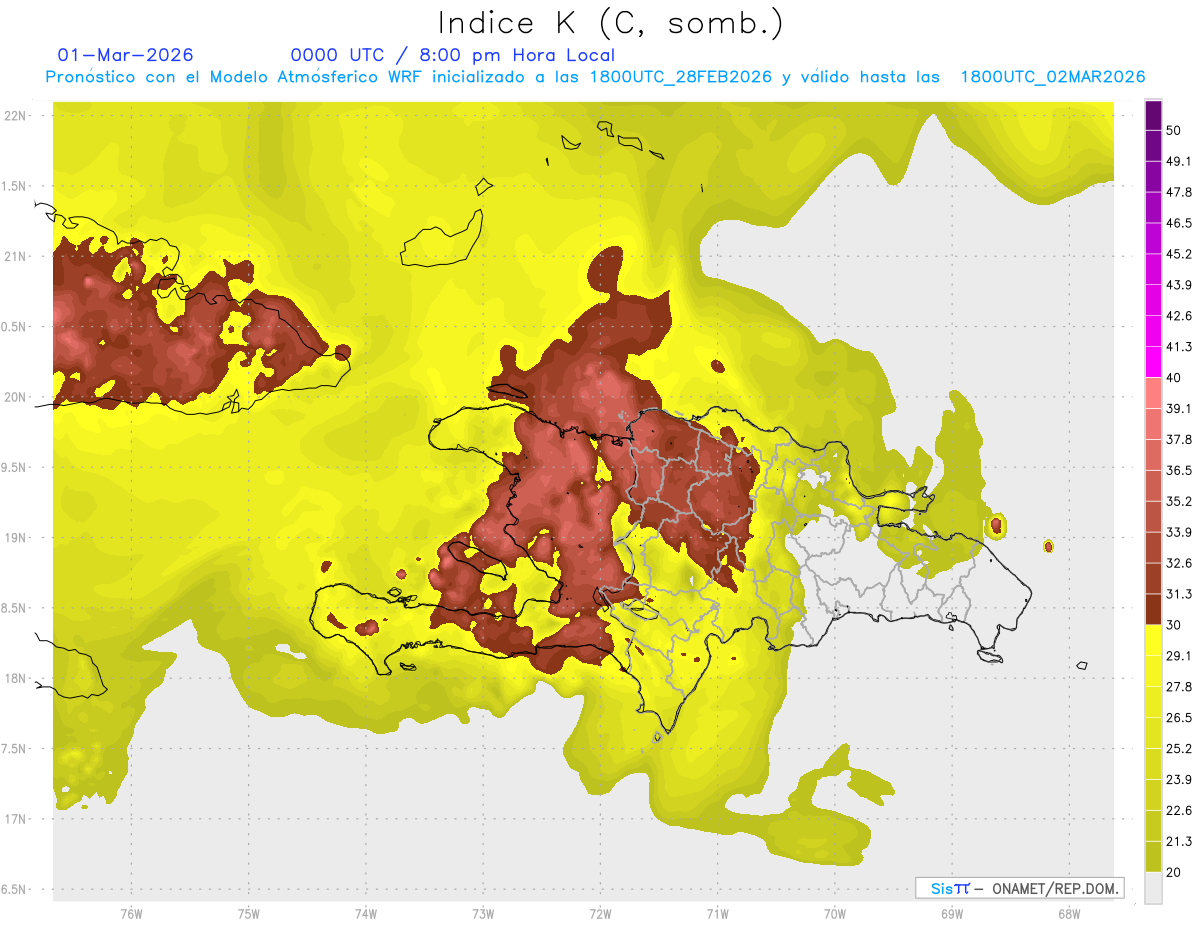Click the '21.3' color scale value

click(1179, 842)
